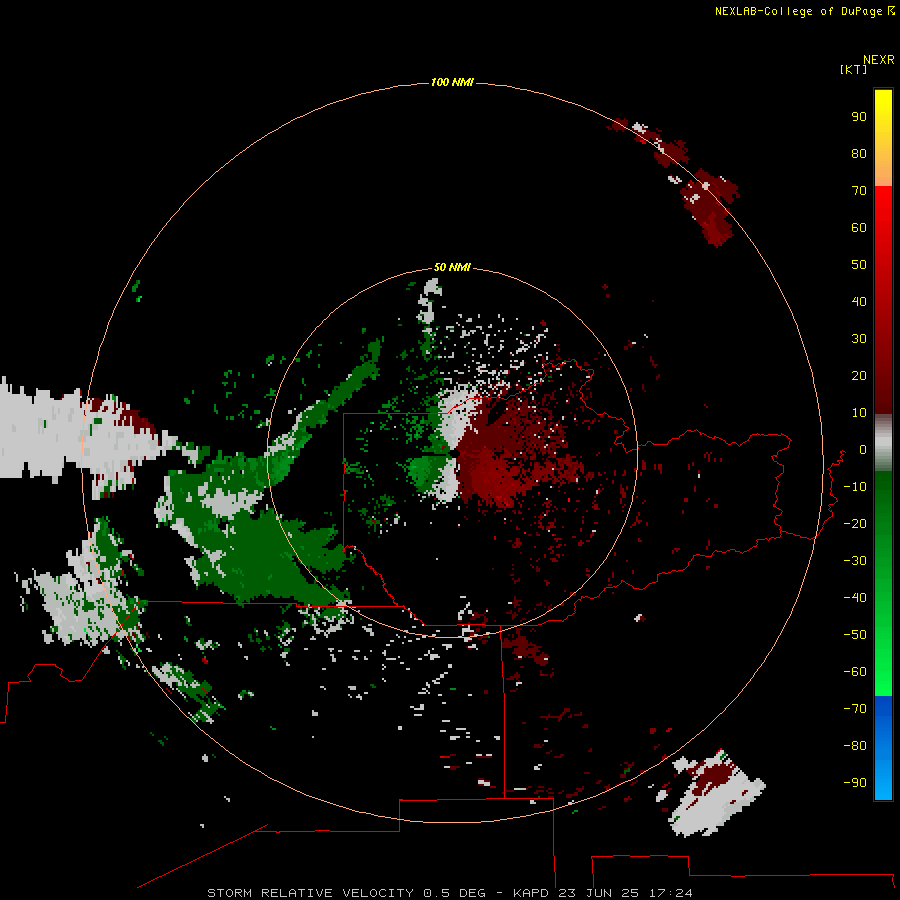
Task: Click the -50 knot scale label
Action: tap(855, 635)
